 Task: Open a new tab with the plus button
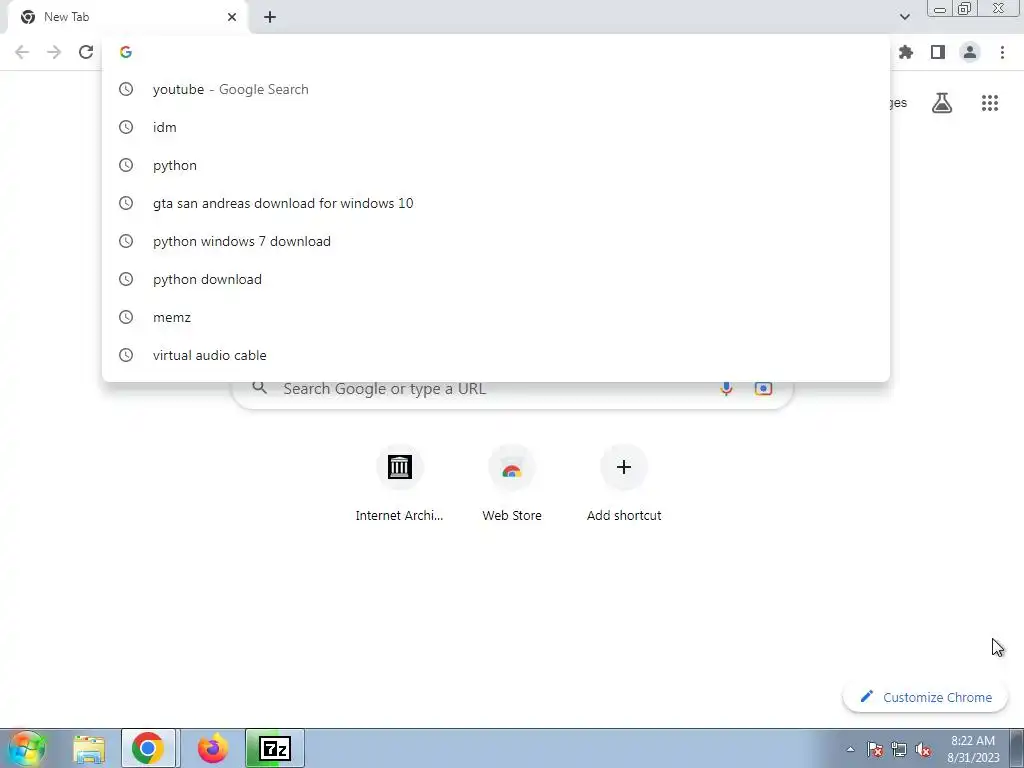[x=270, y=17]
